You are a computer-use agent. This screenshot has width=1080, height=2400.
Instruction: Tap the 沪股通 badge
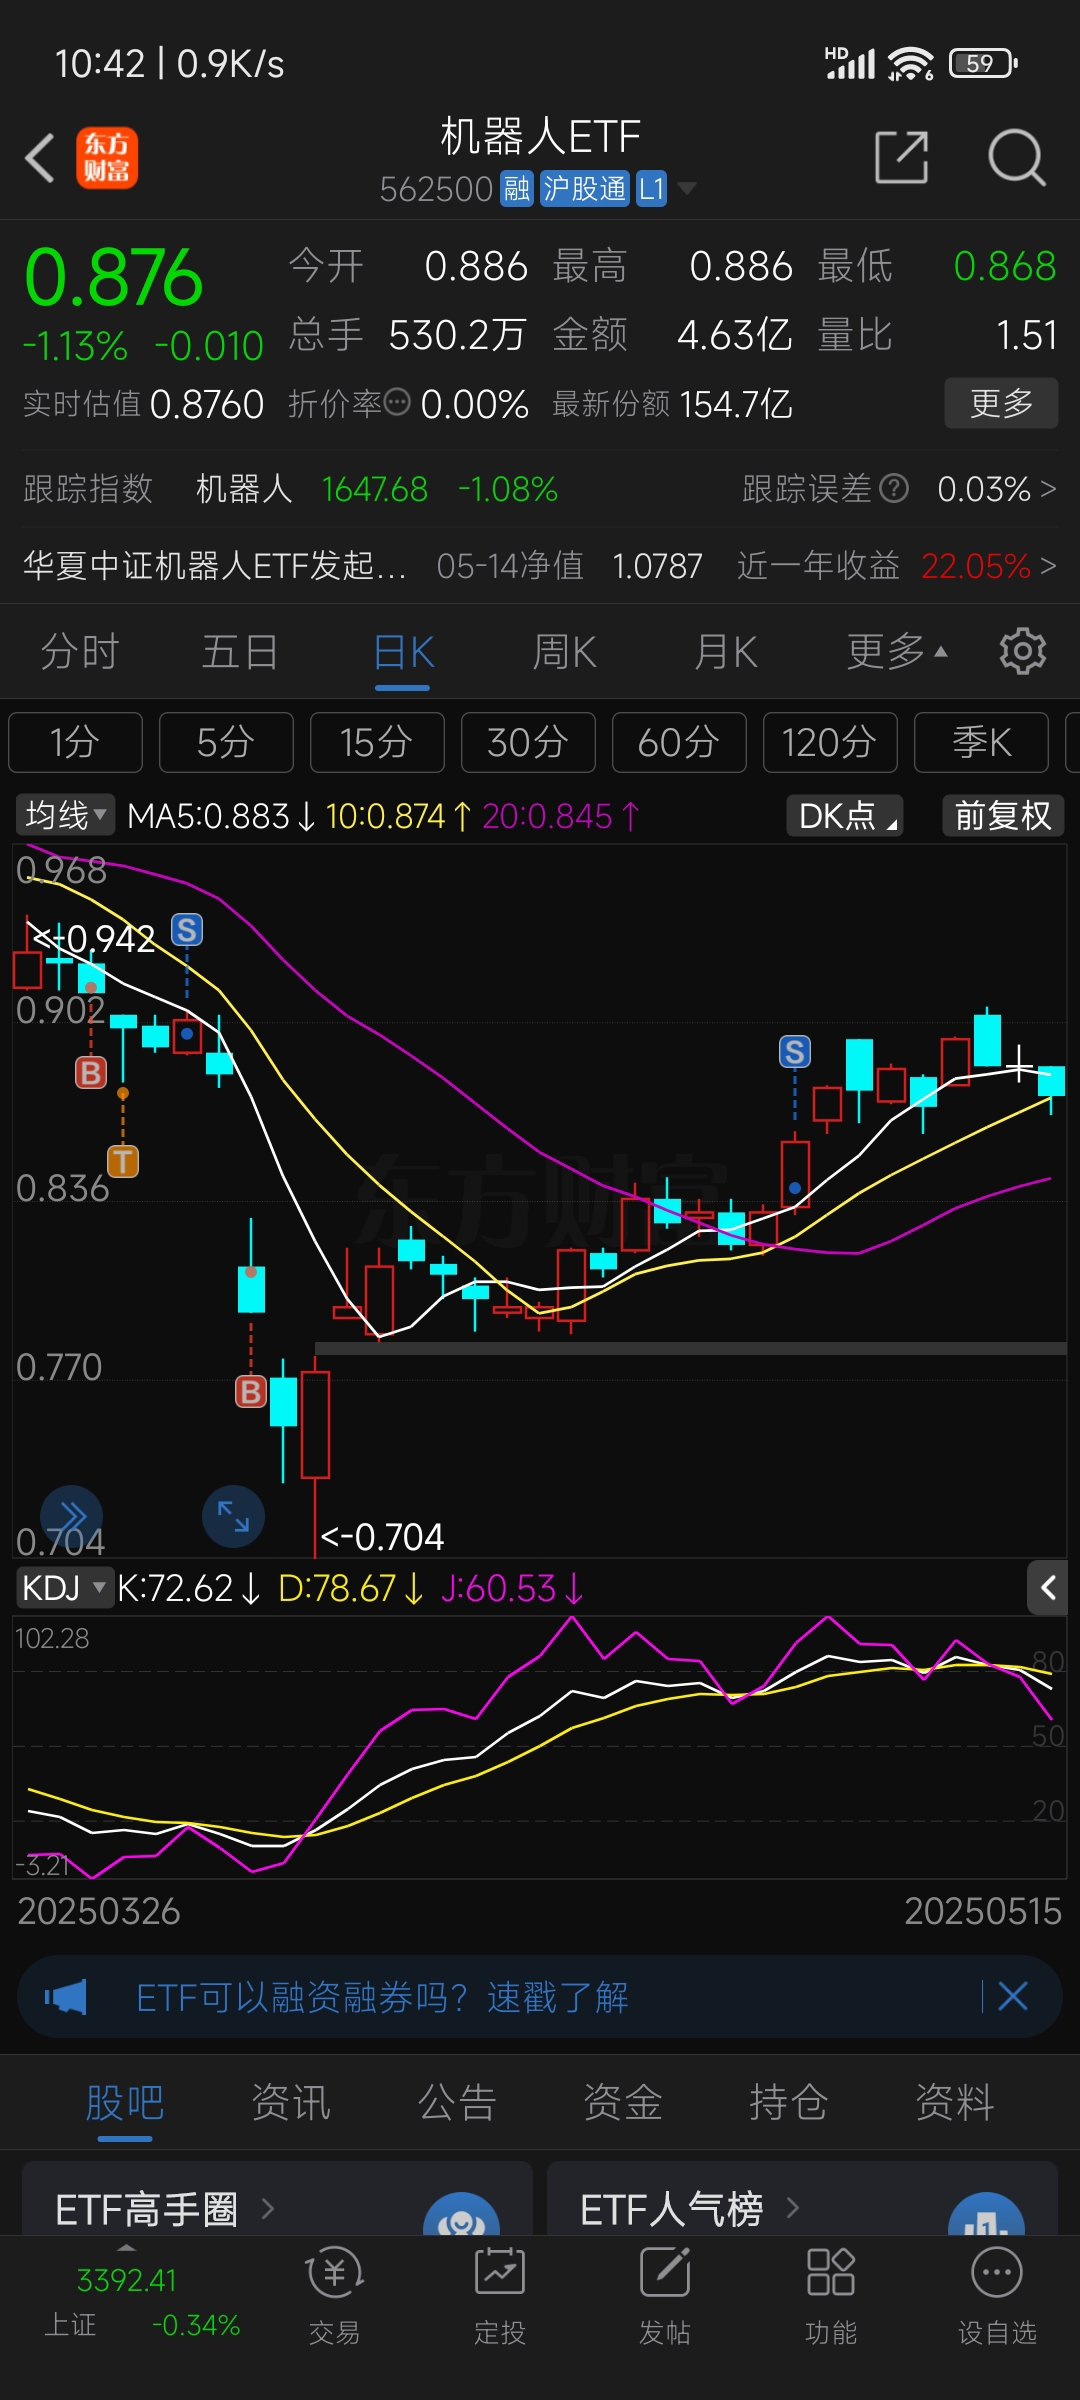[585, 188]
